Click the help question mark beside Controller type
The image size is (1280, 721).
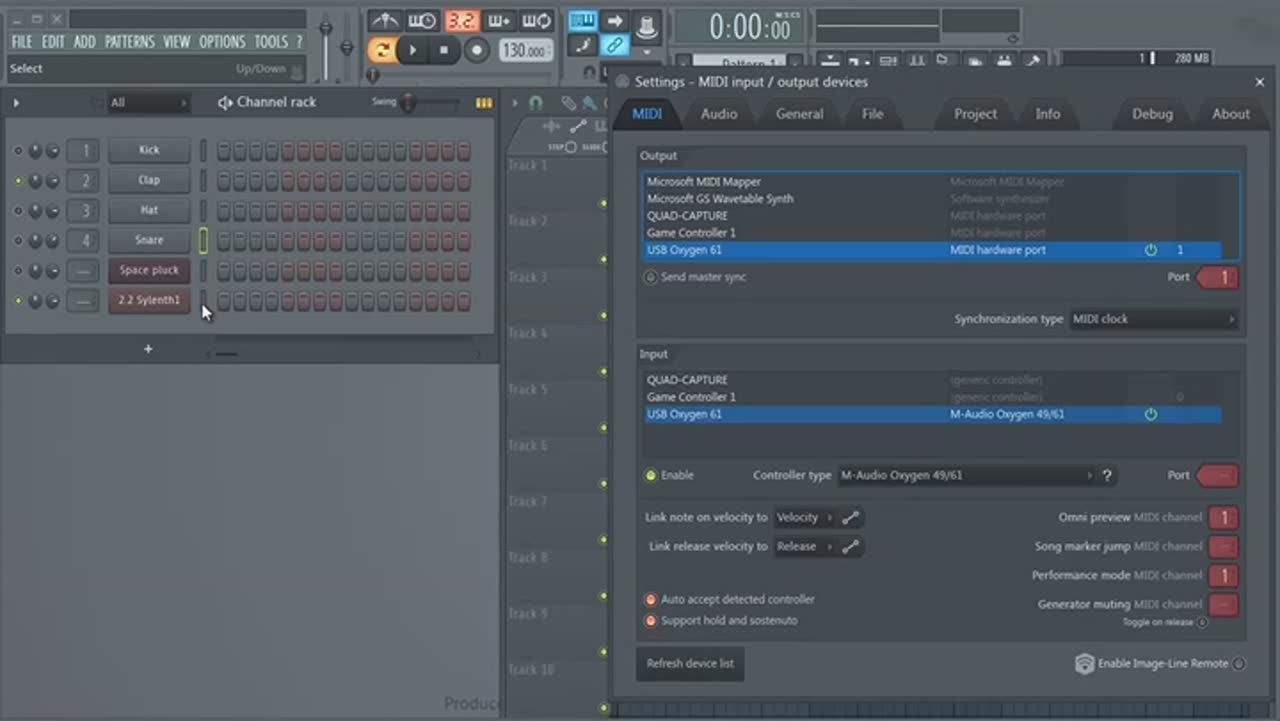pyautogui.click(x=1107, y=476)
